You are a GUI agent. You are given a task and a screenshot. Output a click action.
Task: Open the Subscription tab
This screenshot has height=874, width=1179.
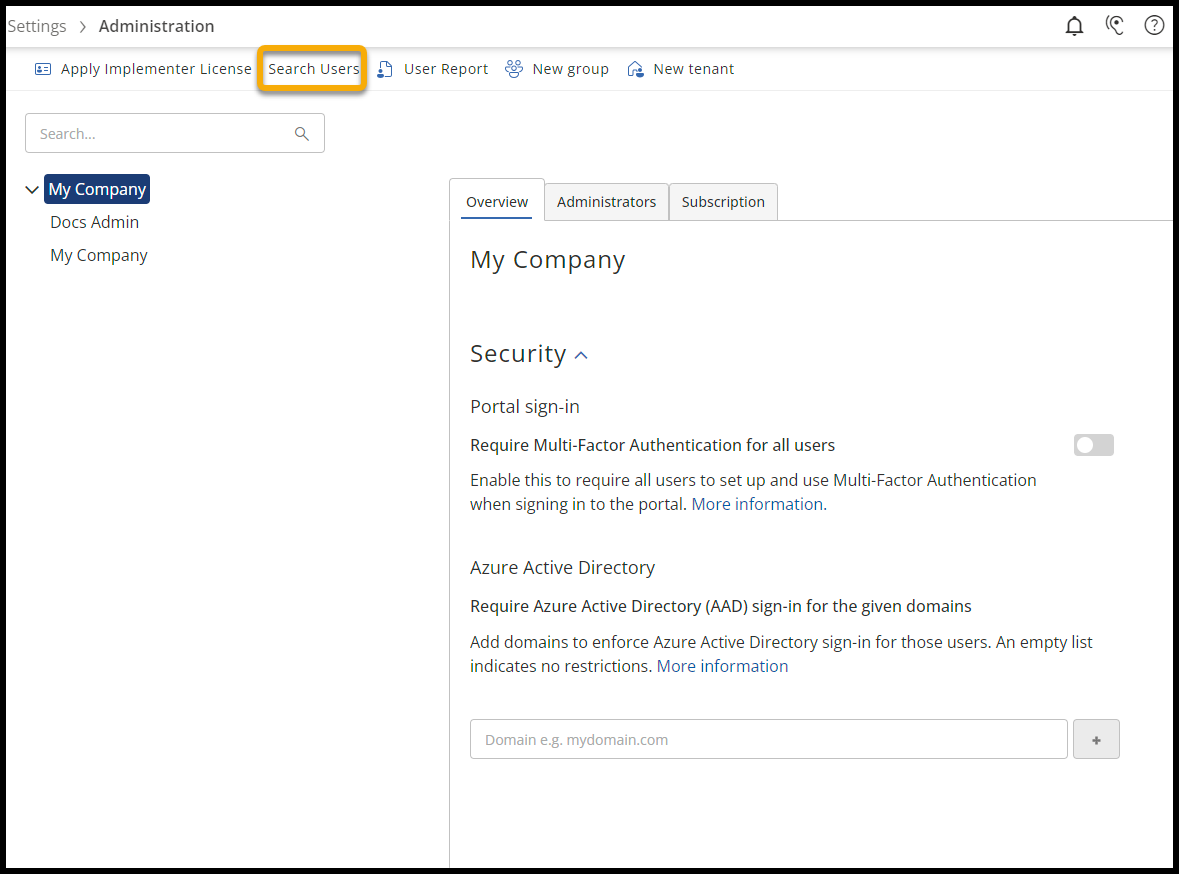pos(723,202)
